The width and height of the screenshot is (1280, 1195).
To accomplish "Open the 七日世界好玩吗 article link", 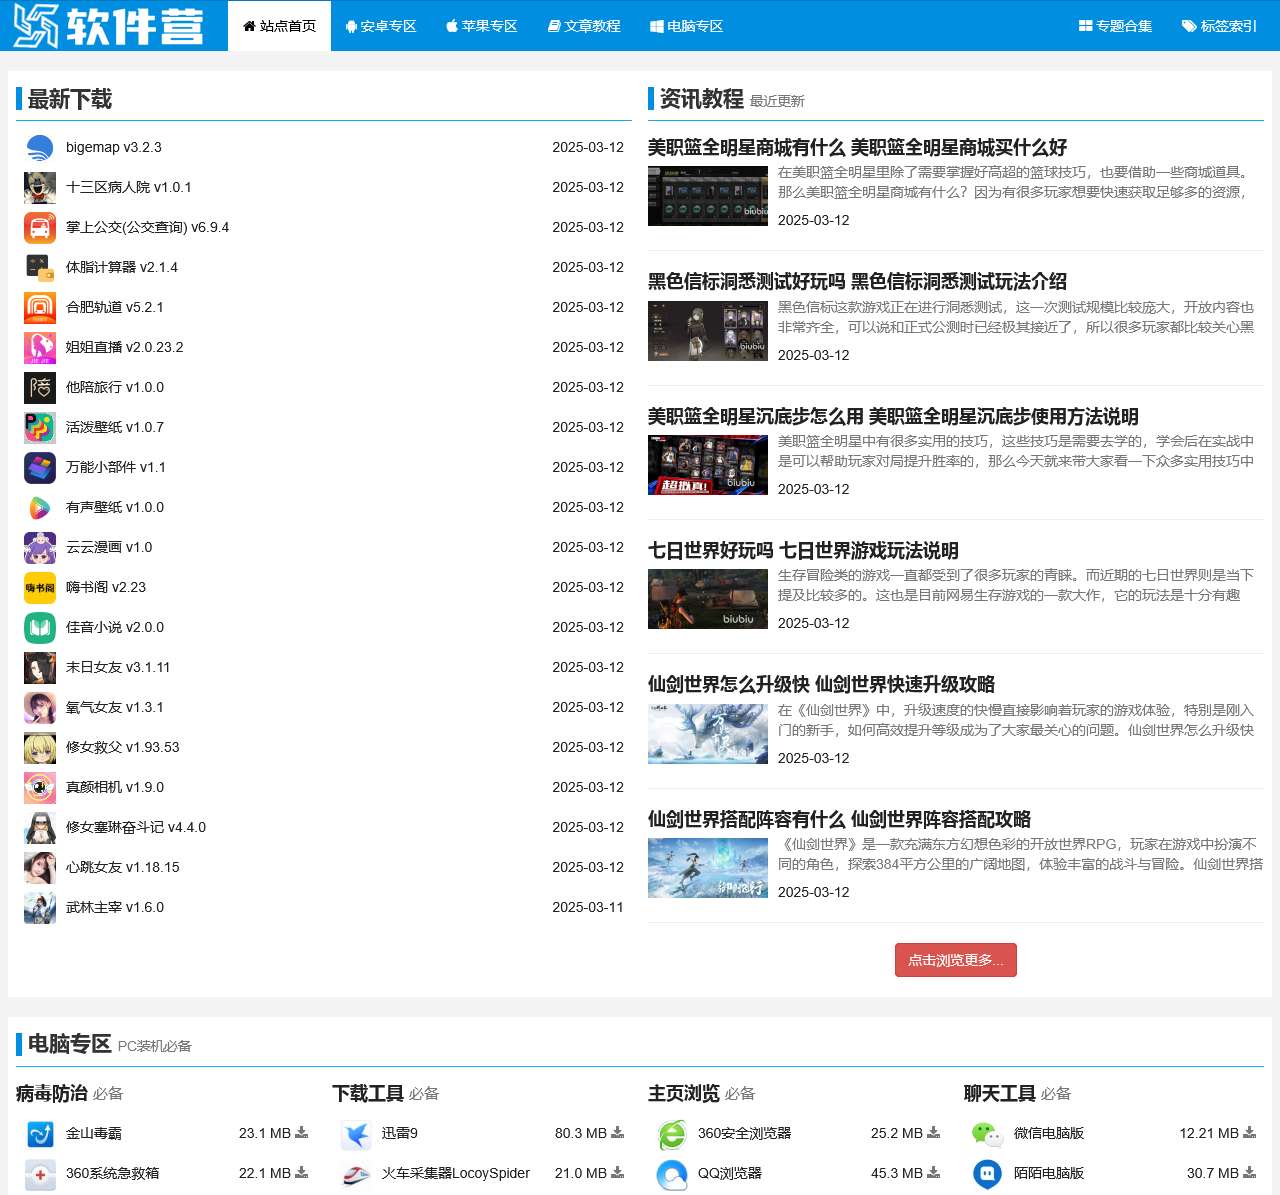I will point(803,551).
